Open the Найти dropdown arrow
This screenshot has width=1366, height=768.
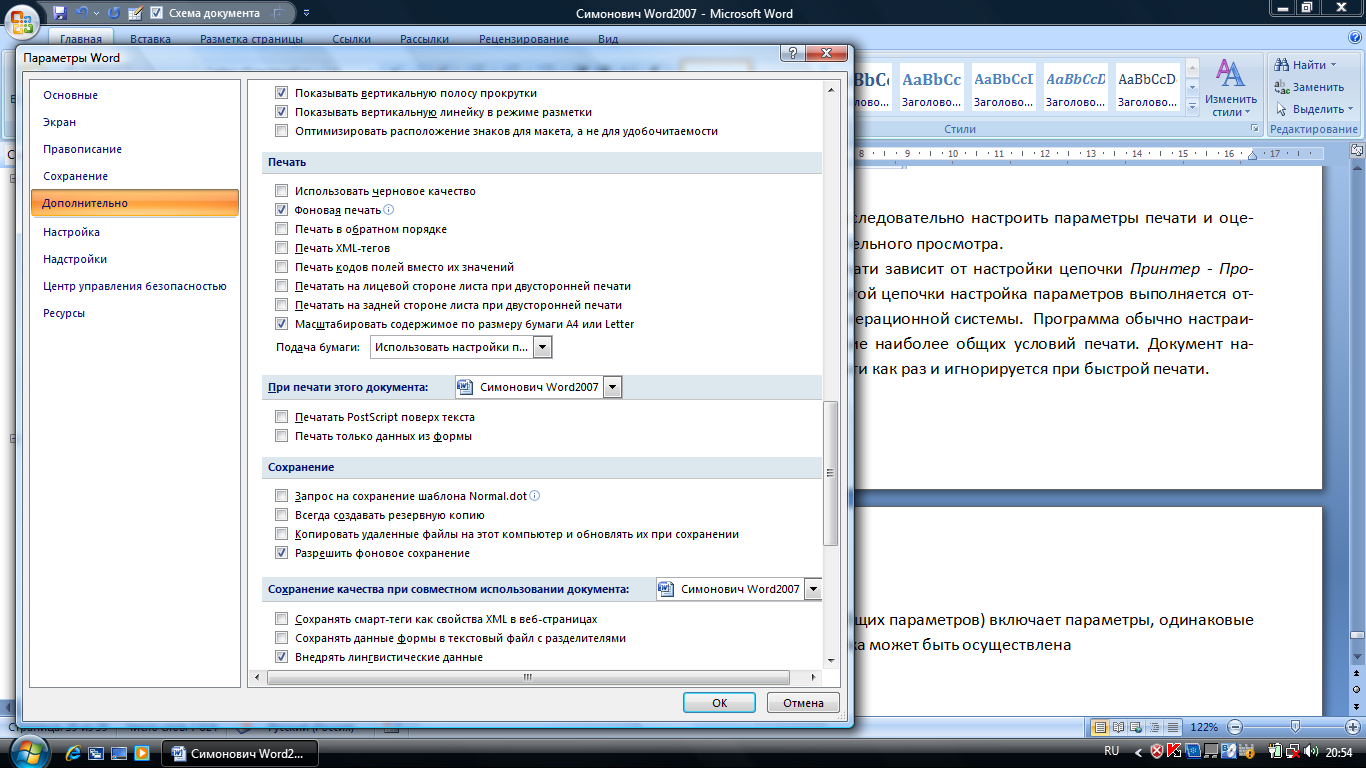[1333, 65]
